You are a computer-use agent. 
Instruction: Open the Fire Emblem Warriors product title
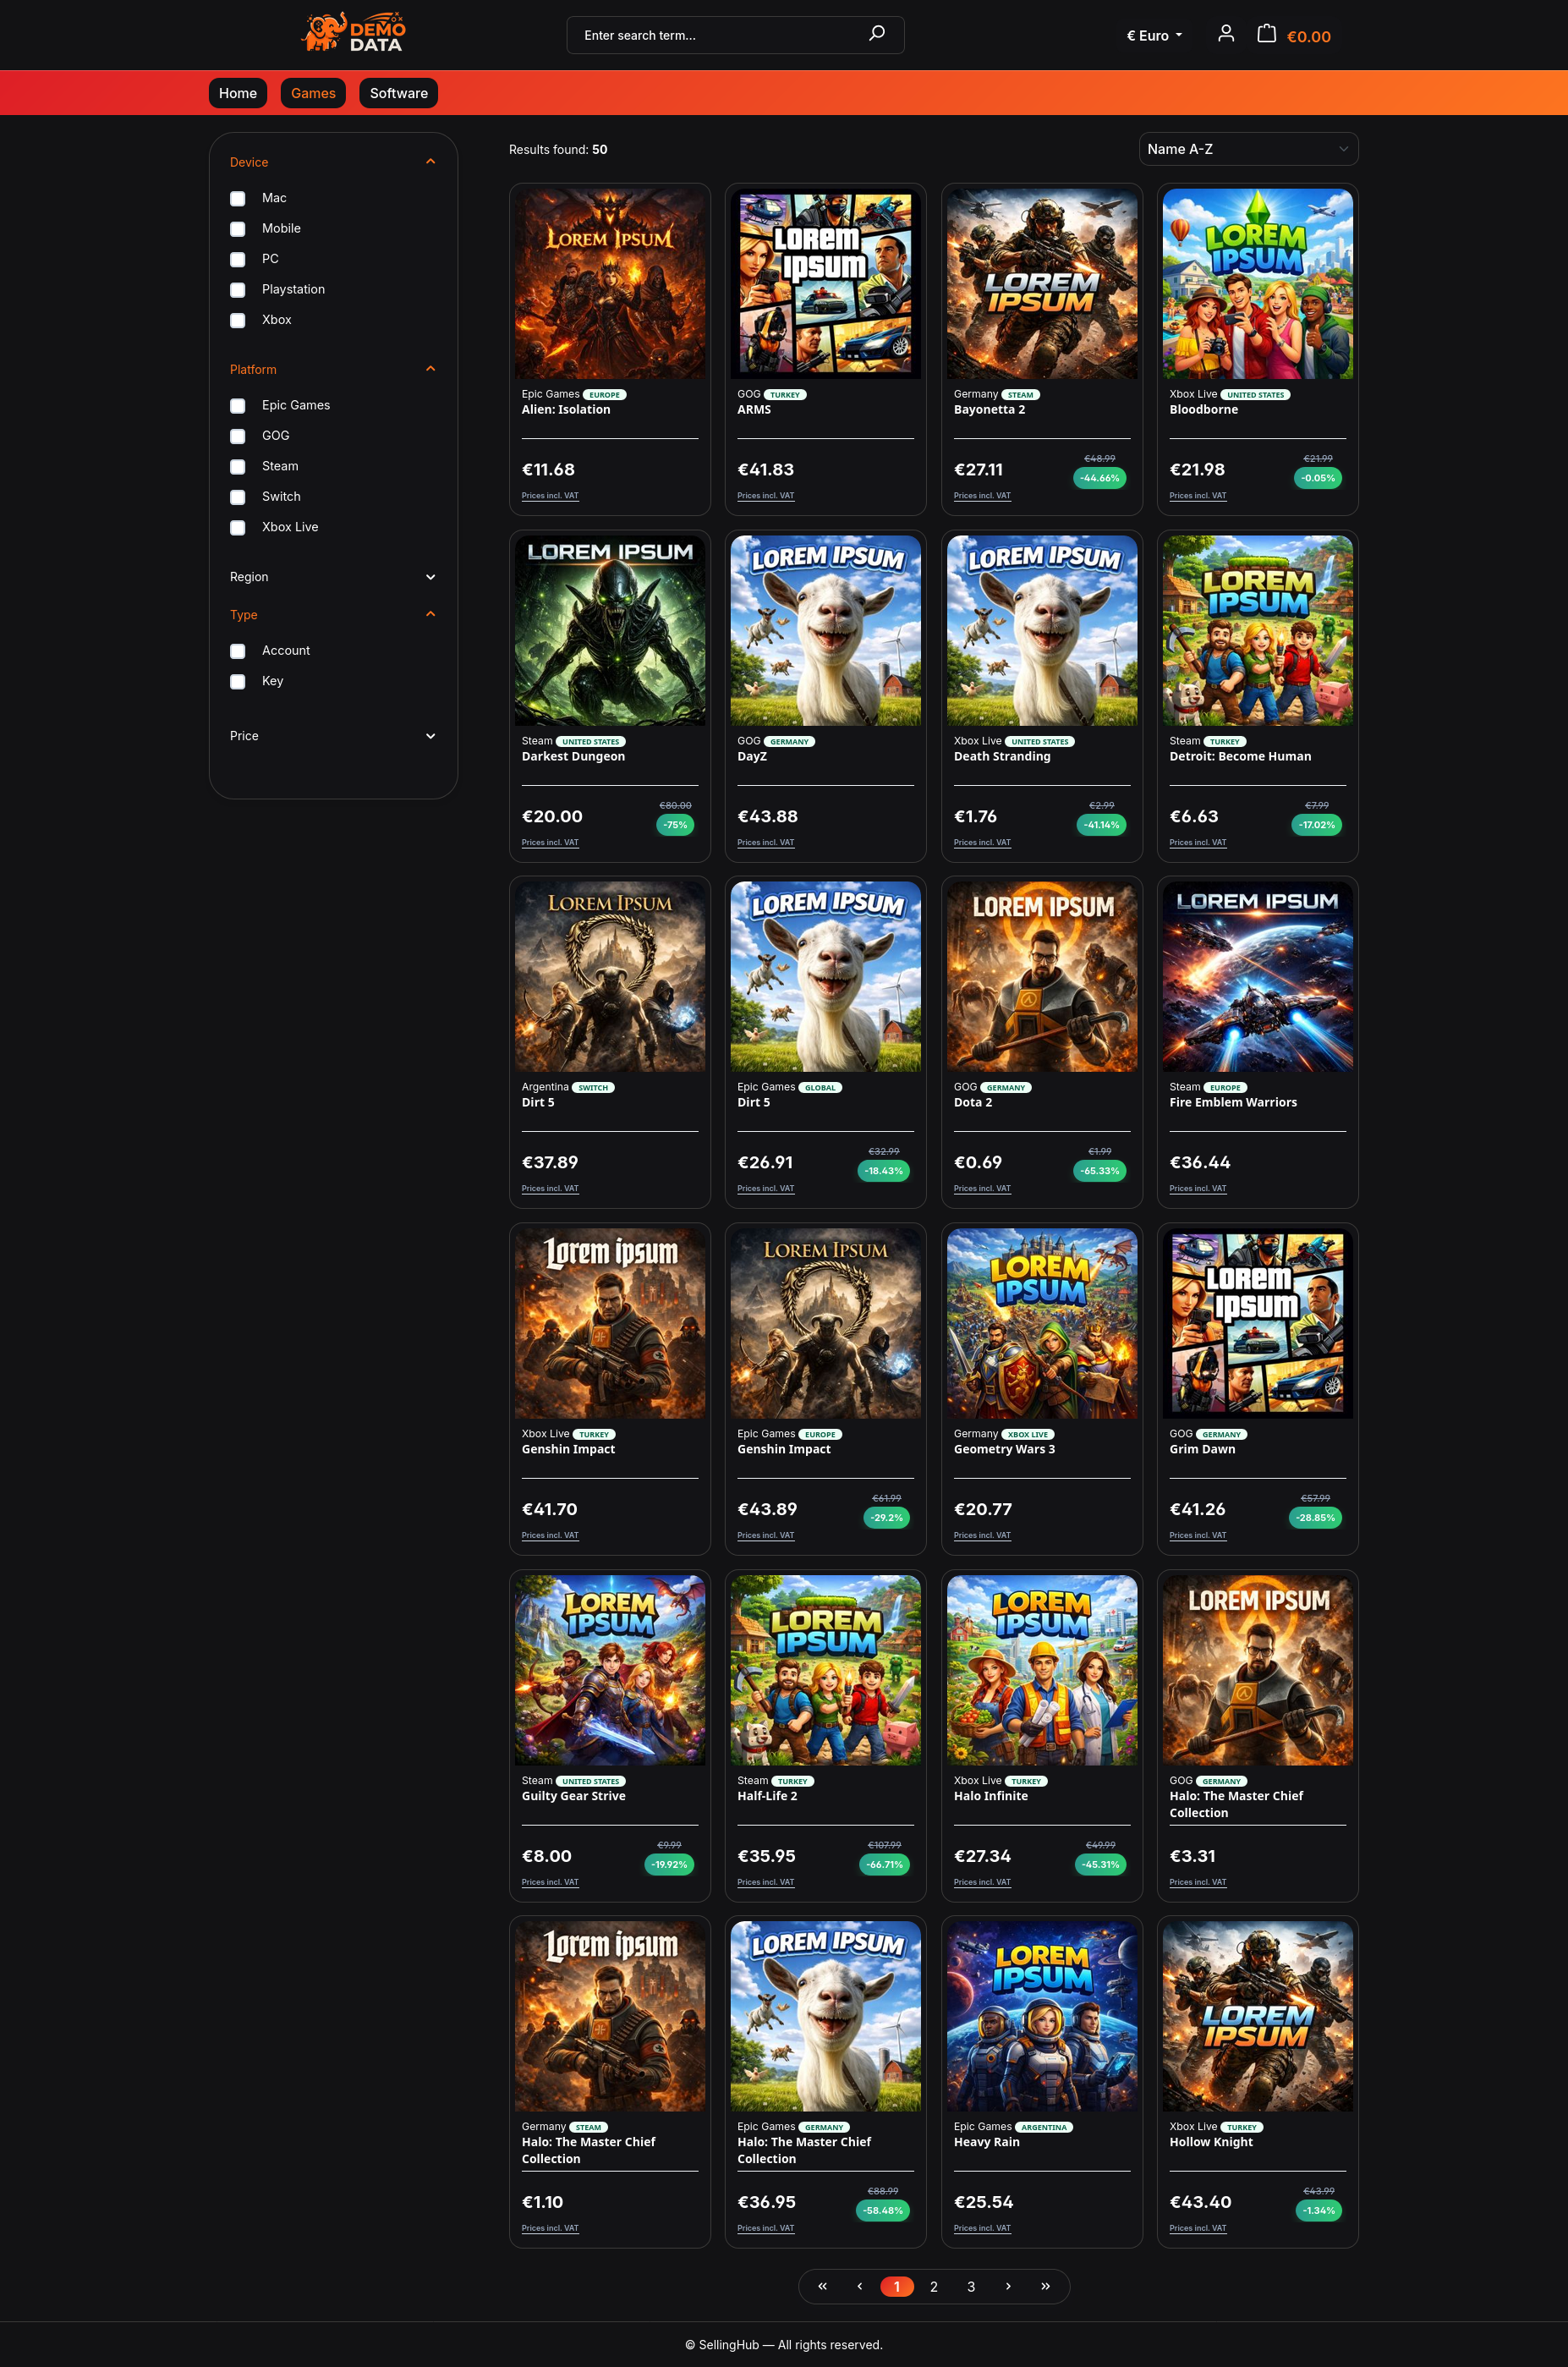click(1233, 1102)
